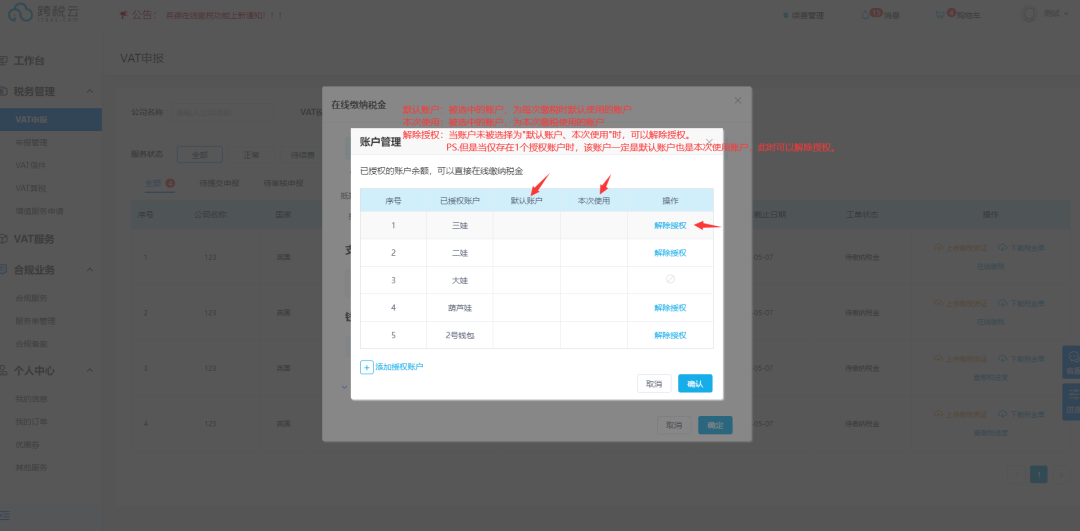Select the 全部 tab with red badge
The height and width of the screenshot is (531, 1080).
pyautogui.click(x=159, y=183)
